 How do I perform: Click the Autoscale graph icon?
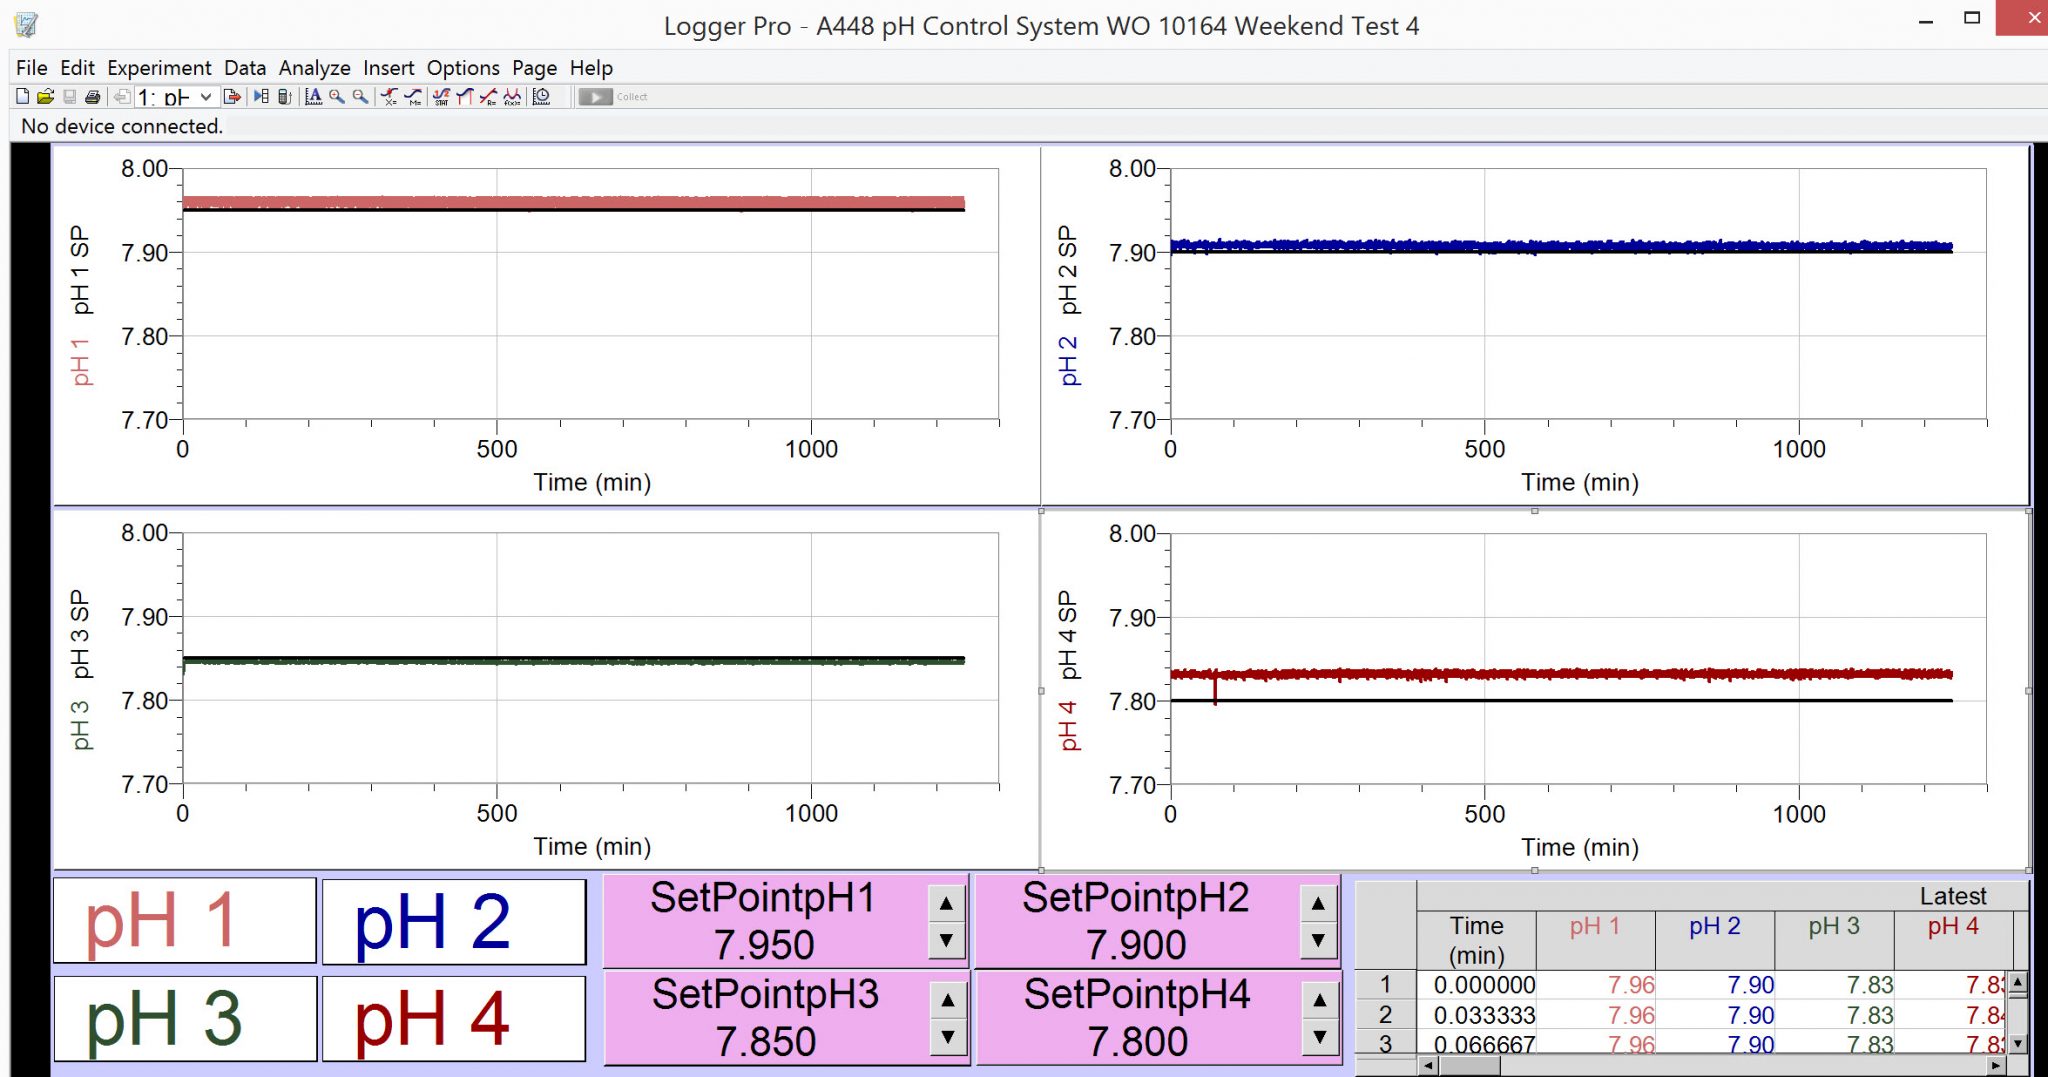coord(313,97)
